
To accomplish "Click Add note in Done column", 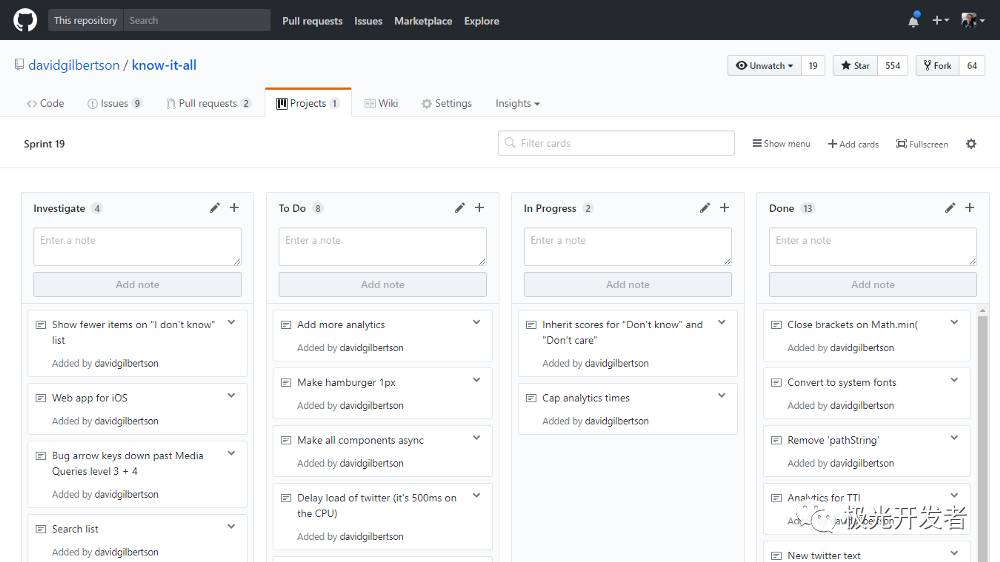I will pyautogui.click(x=872, y=285).
